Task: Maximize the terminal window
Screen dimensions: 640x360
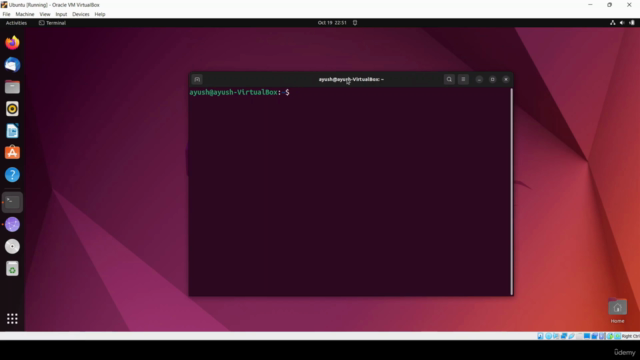Action: coord(492,79)
